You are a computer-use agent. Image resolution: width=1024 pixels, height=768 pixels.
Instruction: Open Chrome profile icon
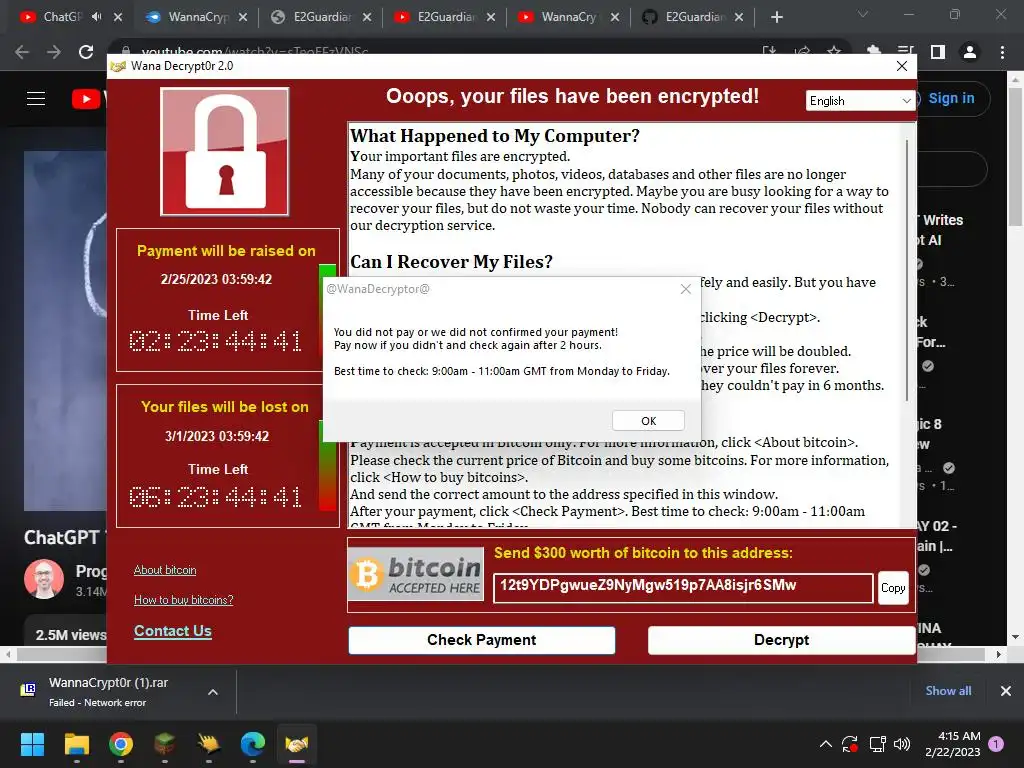[970, 52]
